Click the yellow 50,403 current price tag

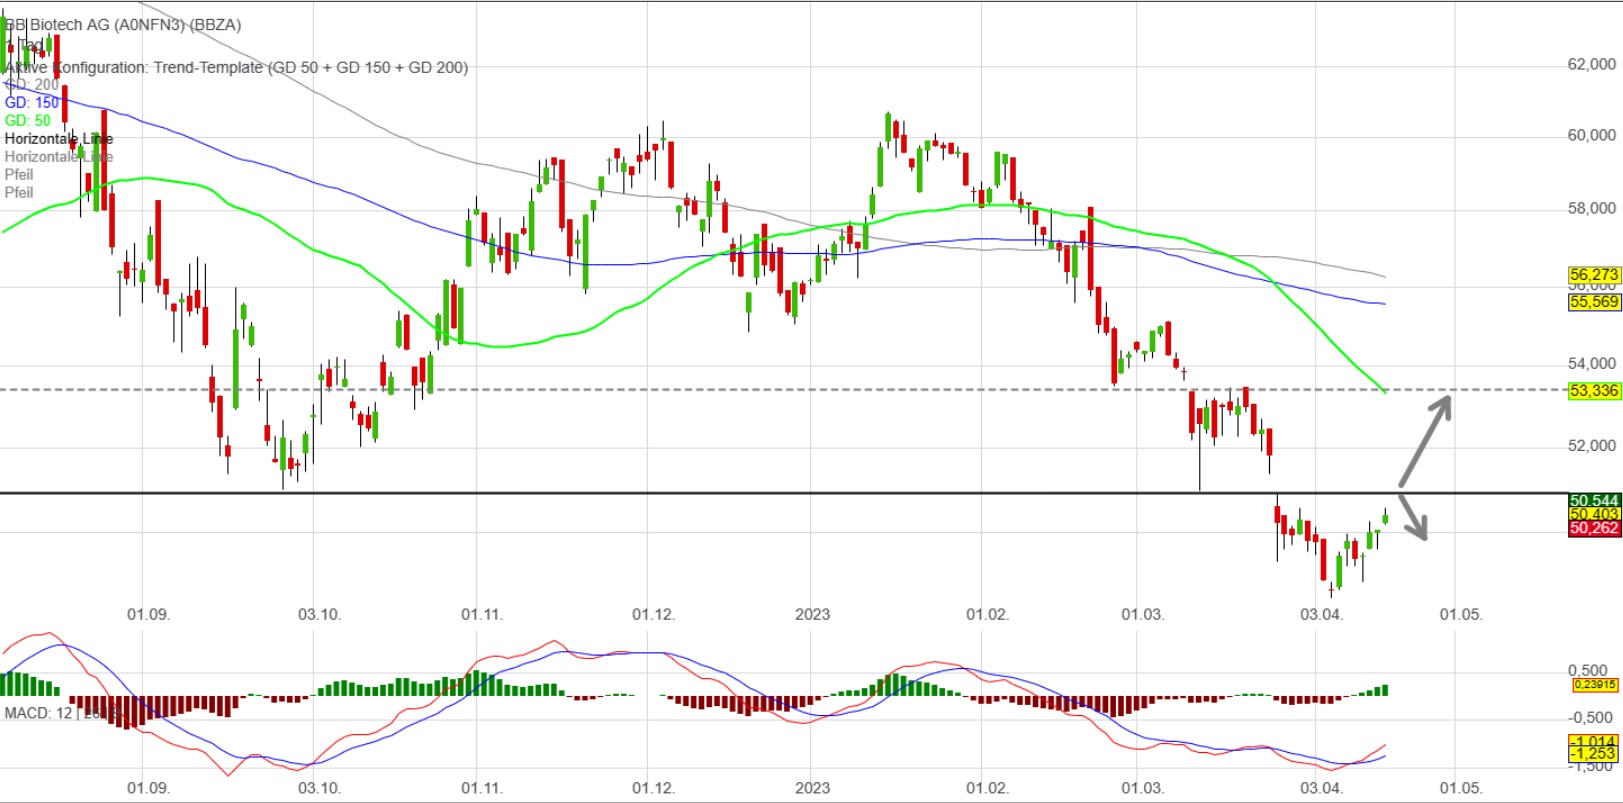1593,514
